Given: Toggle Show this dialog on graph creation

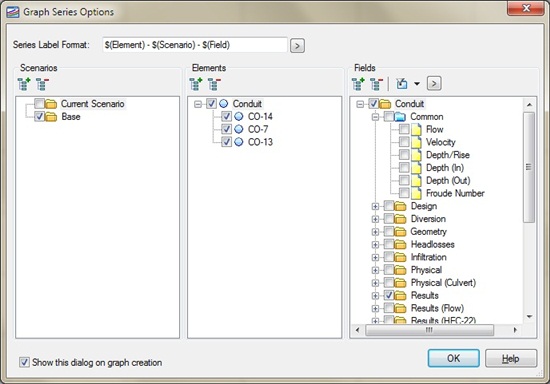Looking at the screenshot, I should point(24,362).
